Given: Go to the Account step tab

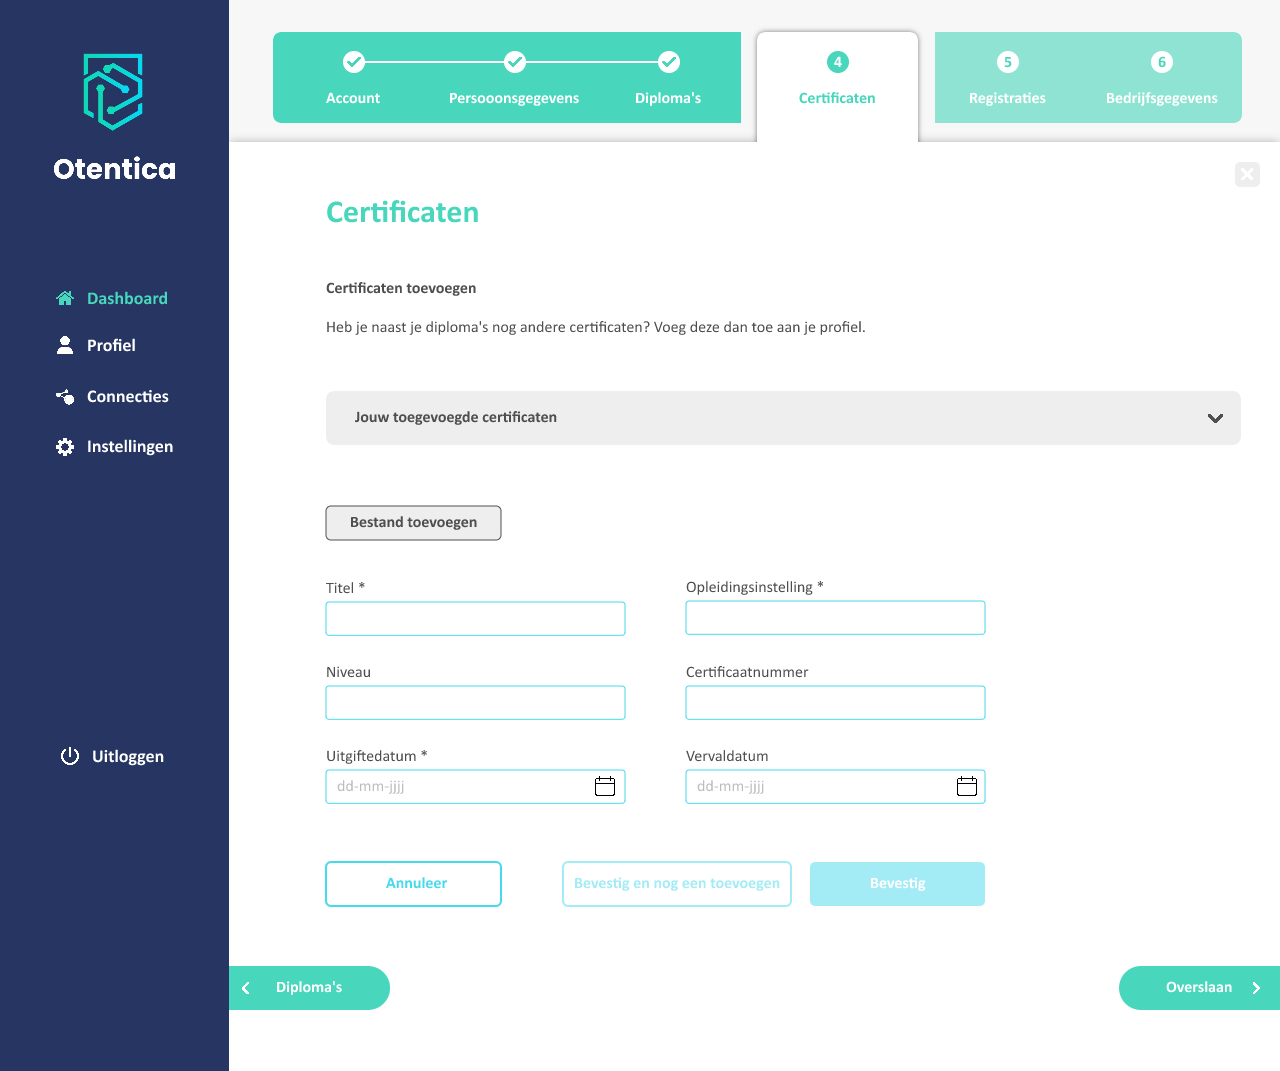Looking at the screenshot, I should point(353,78).
